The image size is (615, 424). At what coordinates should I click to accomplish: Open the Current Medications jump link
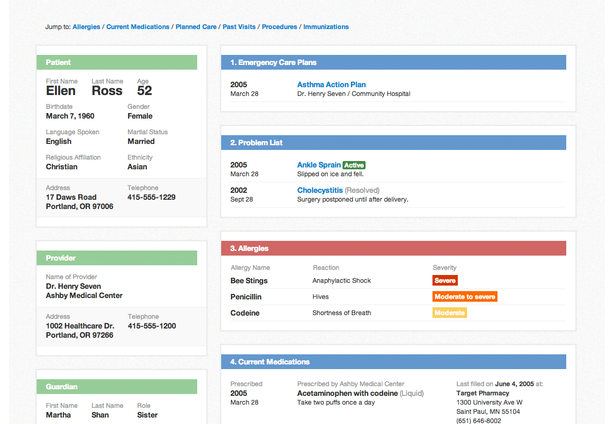tap(138, 27)
